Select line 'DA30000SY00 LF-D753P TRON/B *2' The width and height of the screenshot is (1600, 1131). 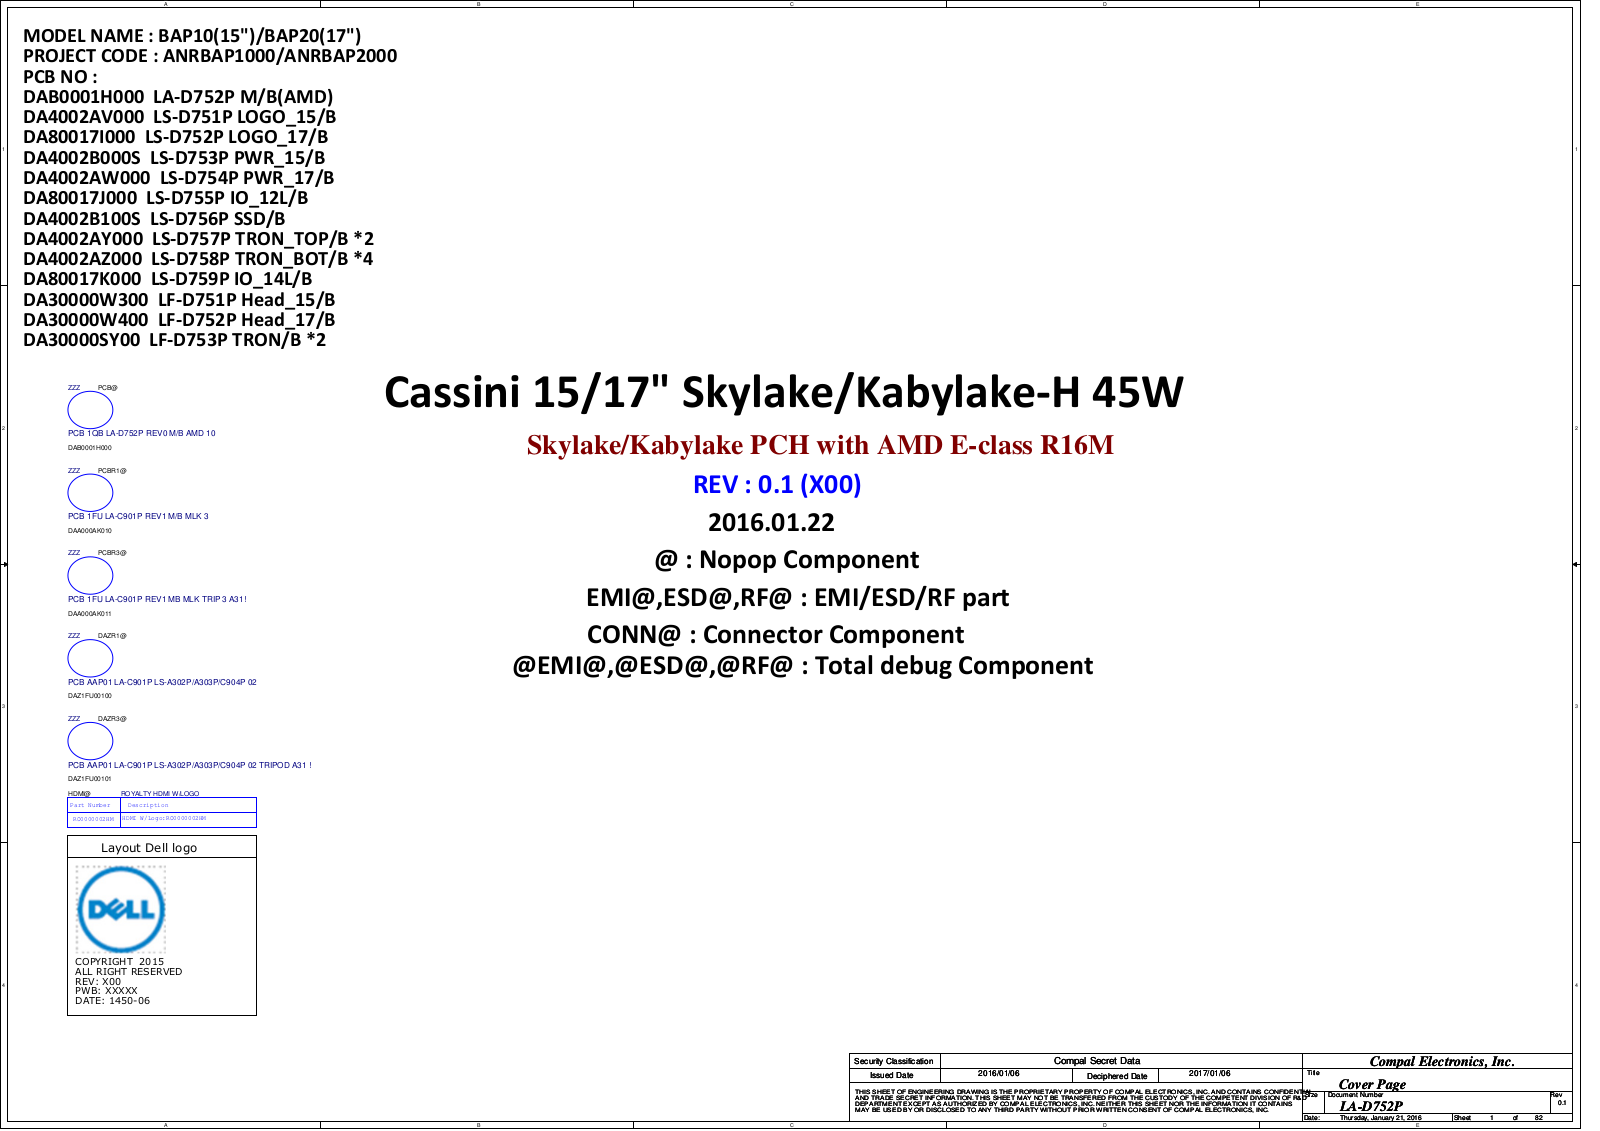(x=175, y=340)
